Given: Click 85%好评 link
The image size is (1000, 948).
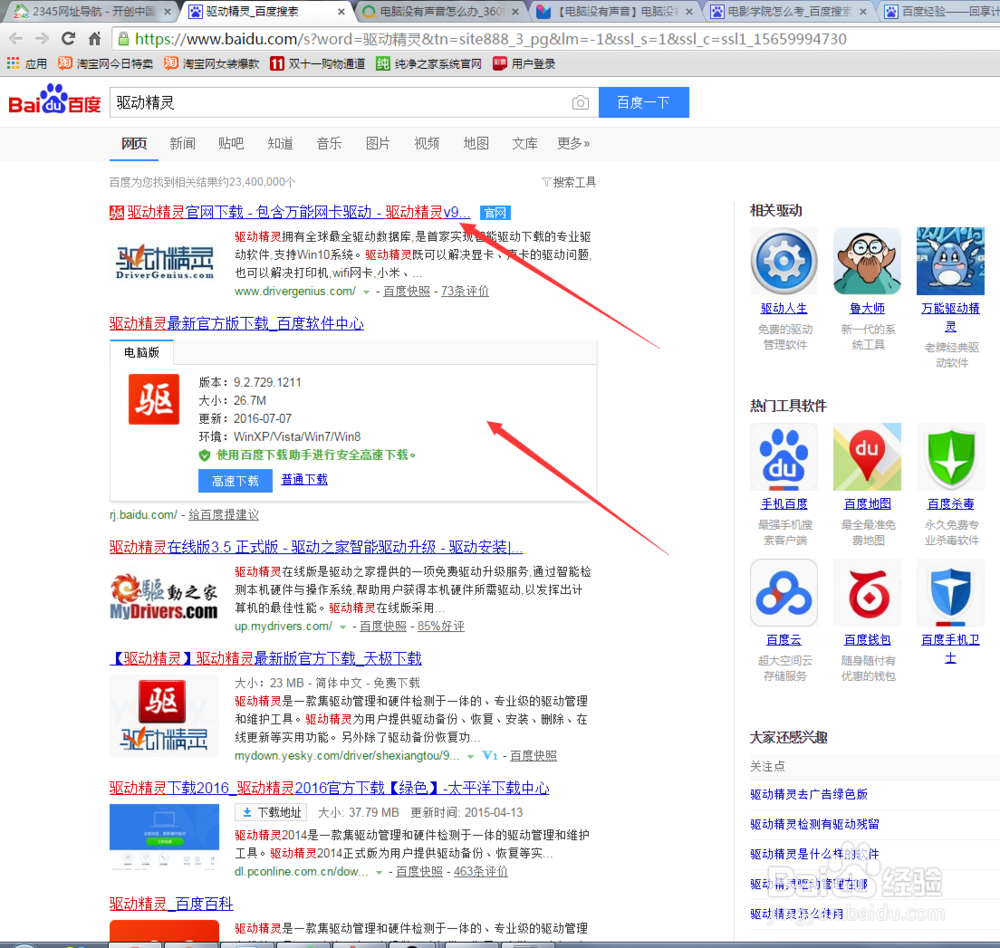Looking at the screenshot, I should (x=441, y=626).
